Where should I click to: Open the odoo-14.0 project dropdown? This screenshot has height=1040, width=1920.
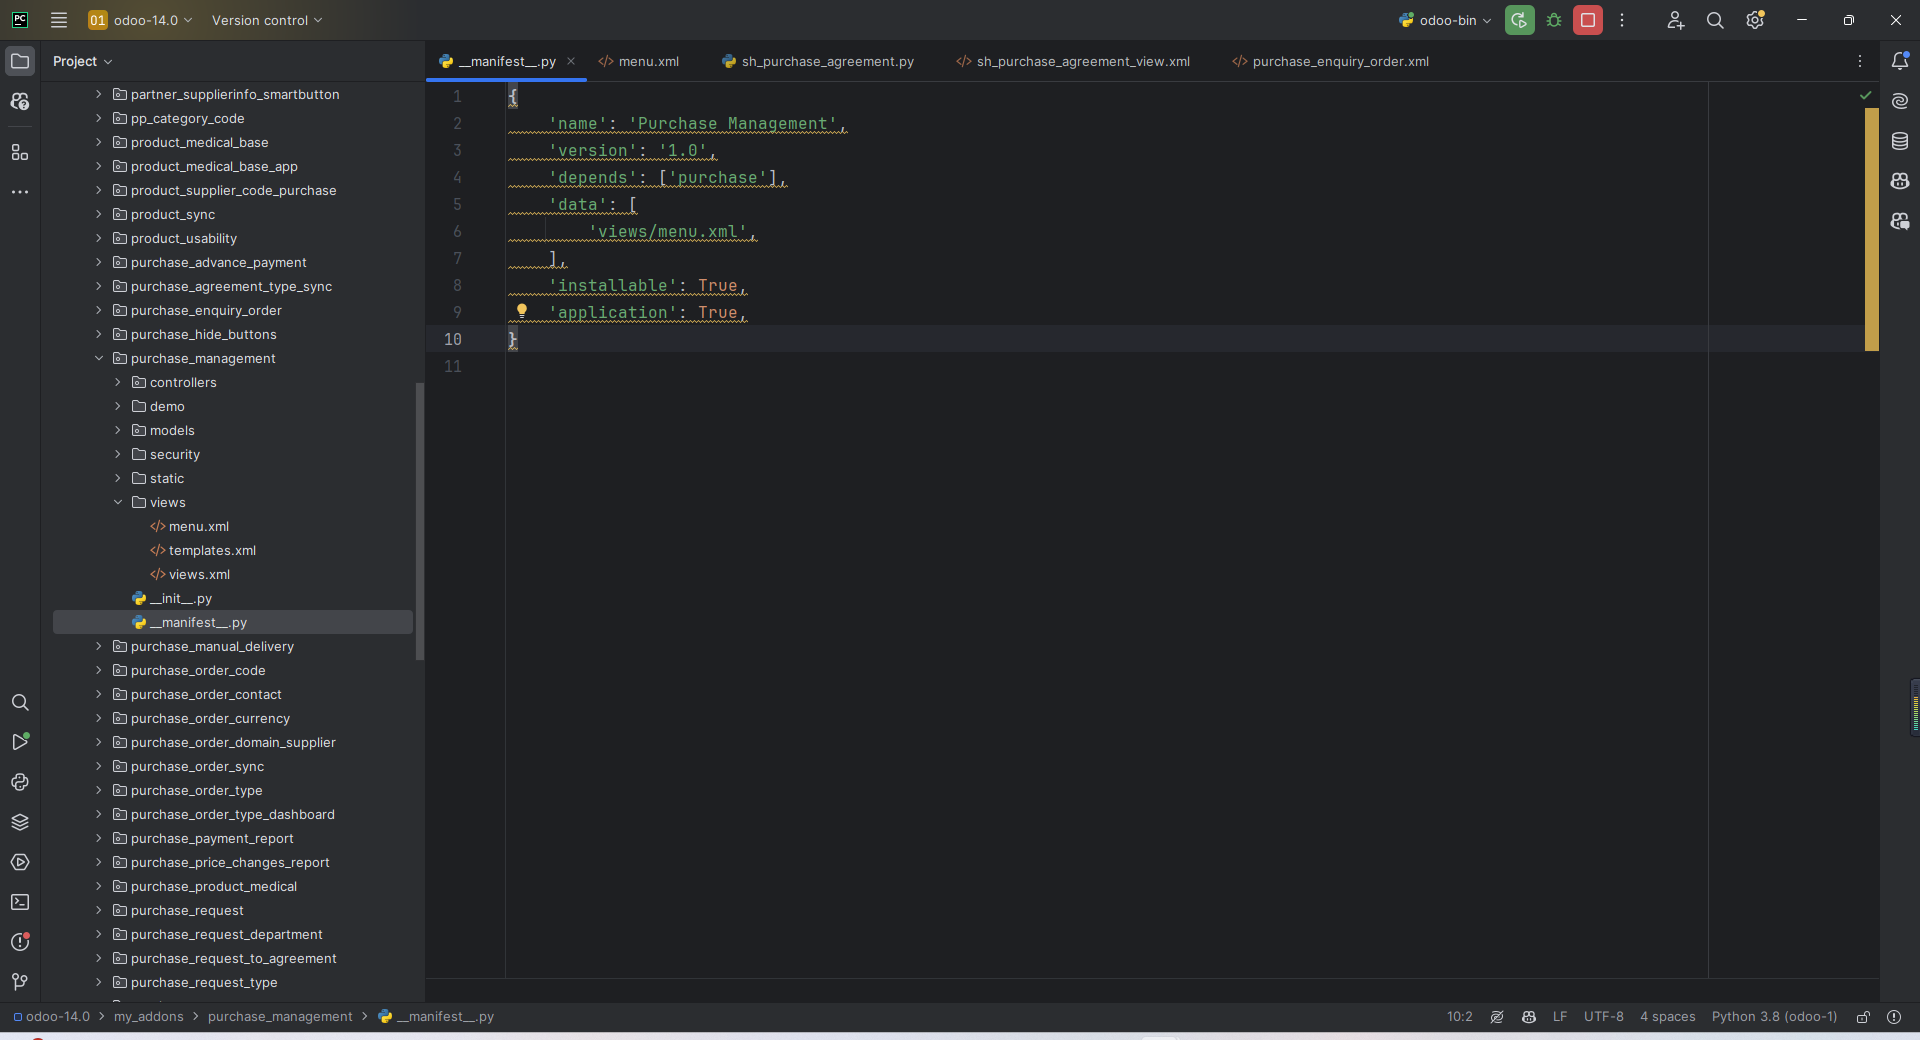(x=140, y=20)
